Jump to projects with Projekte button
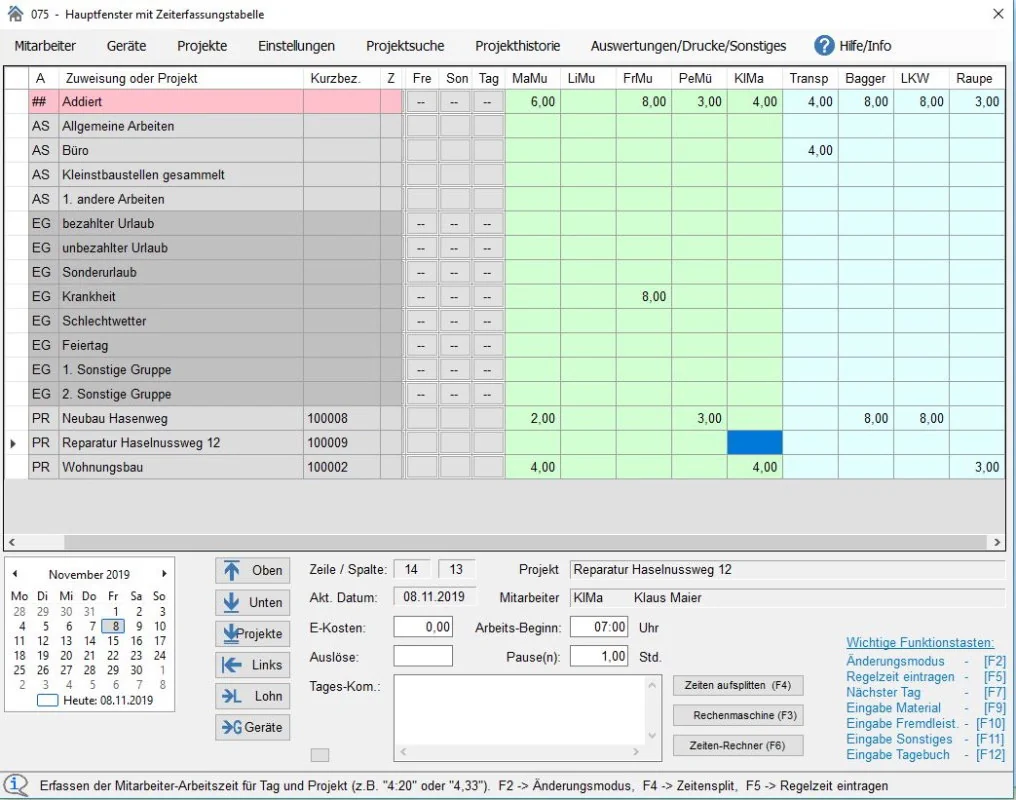 (252, 634)
